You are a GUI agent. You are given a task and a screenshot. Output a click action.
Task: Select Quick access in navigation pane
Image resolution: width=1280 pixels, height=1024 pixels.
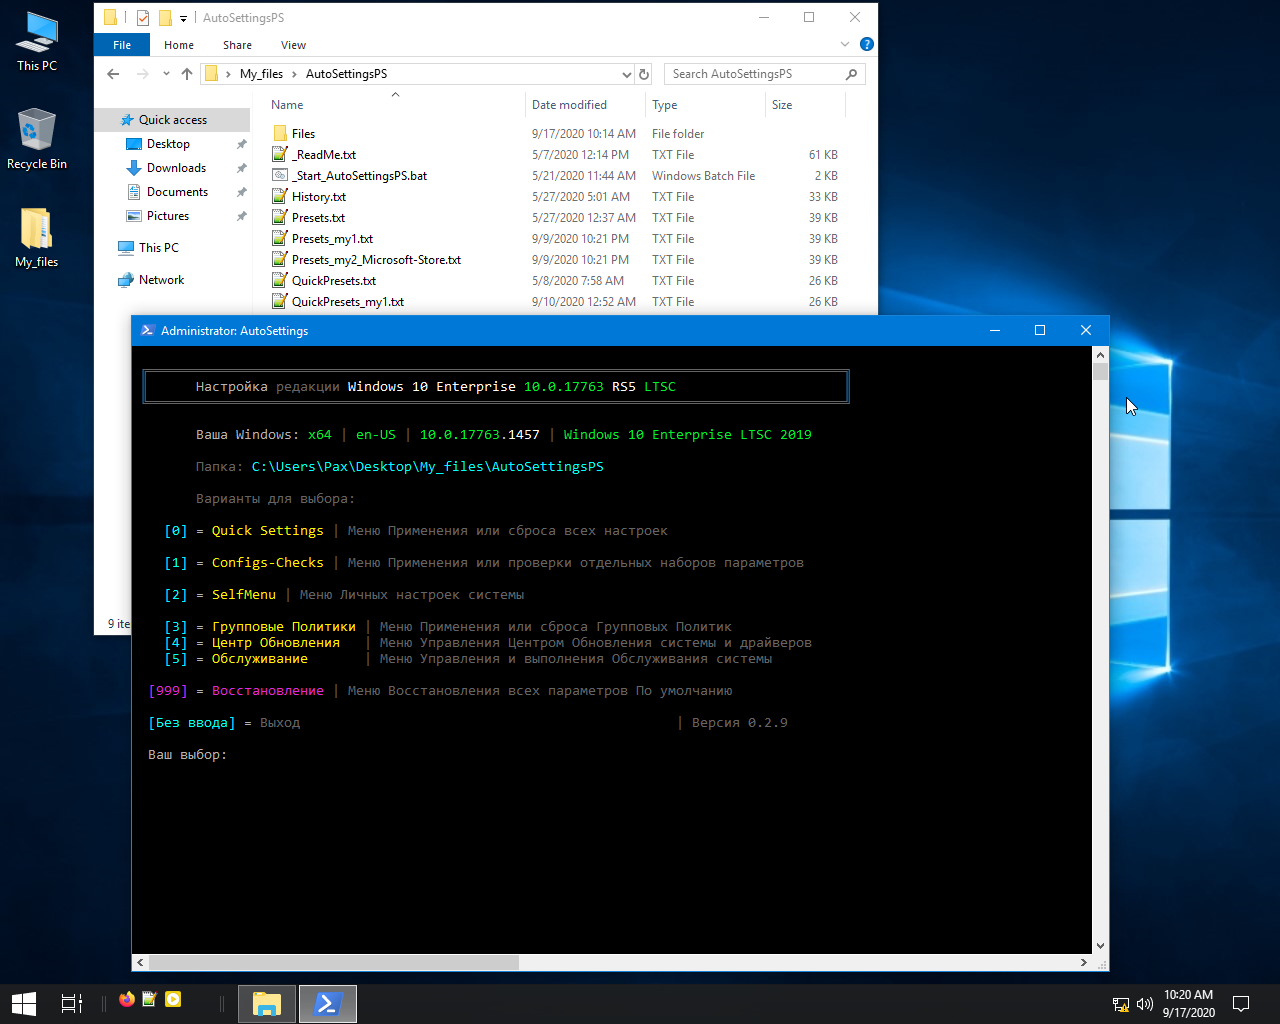(172, 120)
